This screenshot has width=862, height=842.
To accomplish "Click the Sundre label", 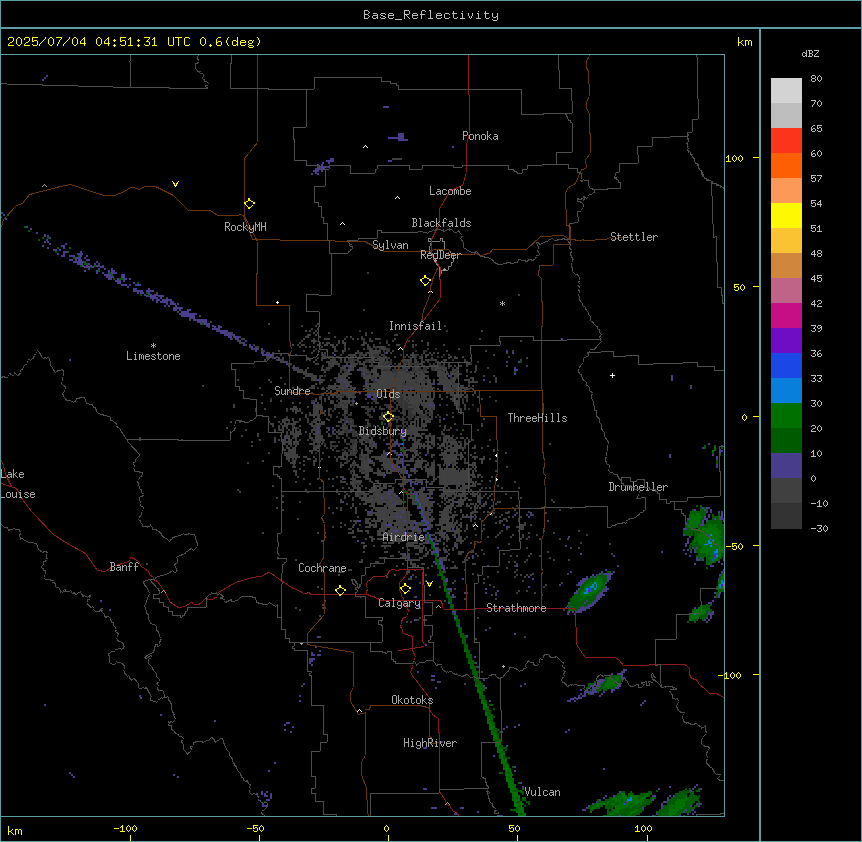I will click(292, 391).
